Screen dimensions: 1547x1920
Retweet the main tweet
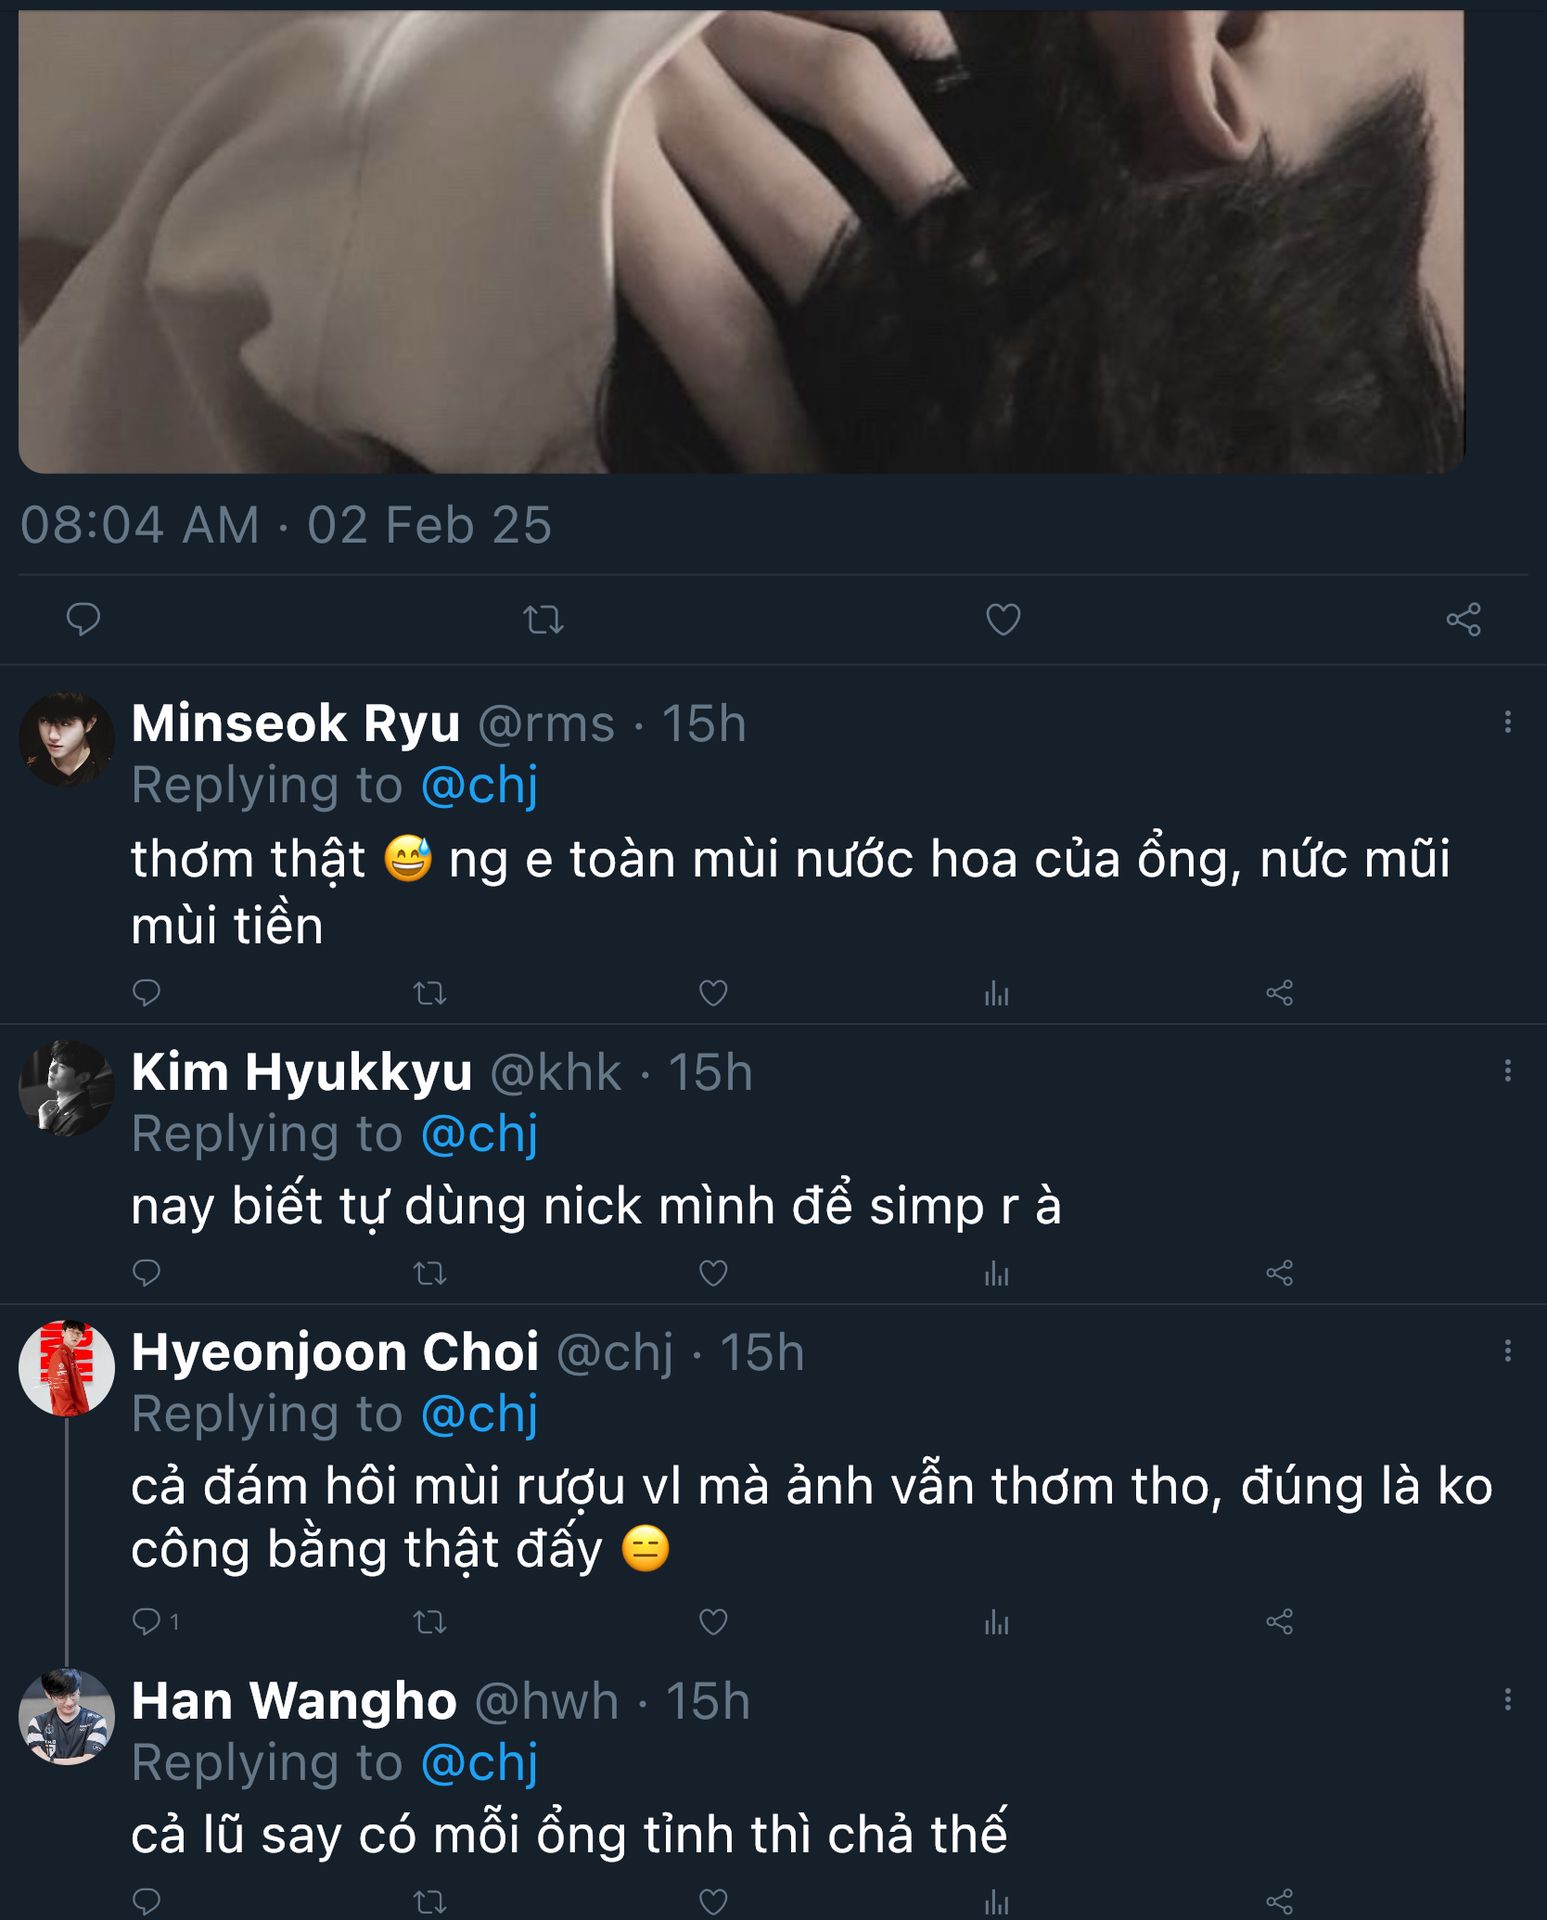coord(543,620)
